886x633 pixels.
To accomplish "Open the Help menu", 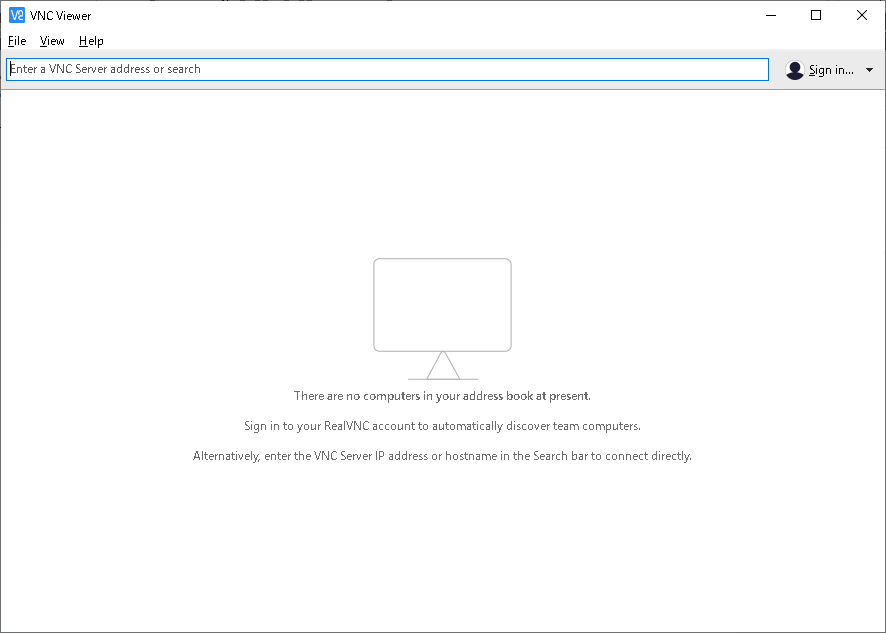I will coord(91,41).
